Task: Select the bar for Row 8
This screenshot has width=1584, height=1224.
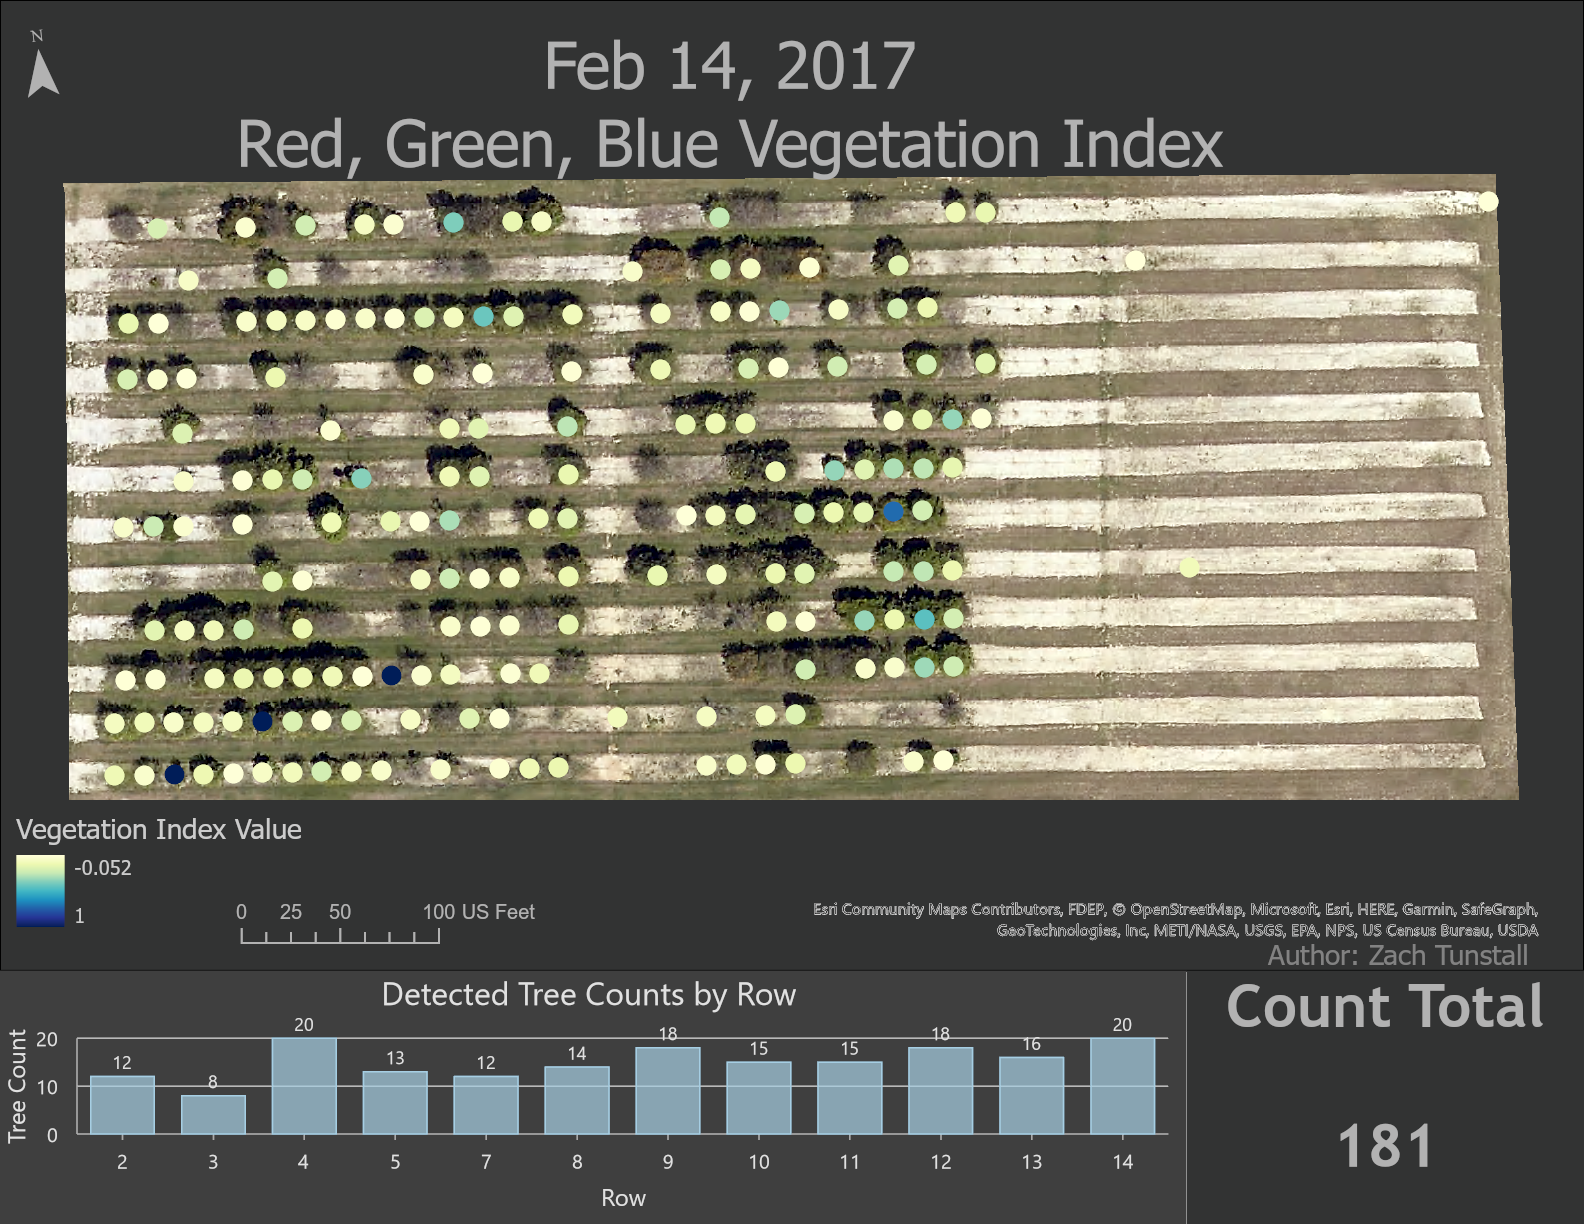Action: pyautogui.click(x=577, y=1100)
